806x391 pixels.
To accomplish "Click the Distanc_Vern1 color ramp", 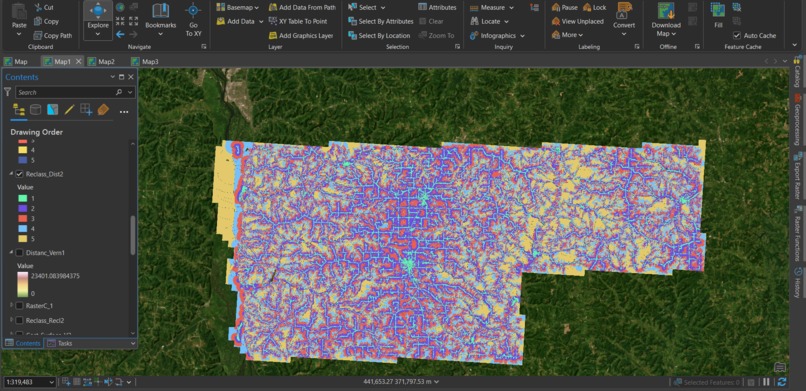I will point(22,285).
